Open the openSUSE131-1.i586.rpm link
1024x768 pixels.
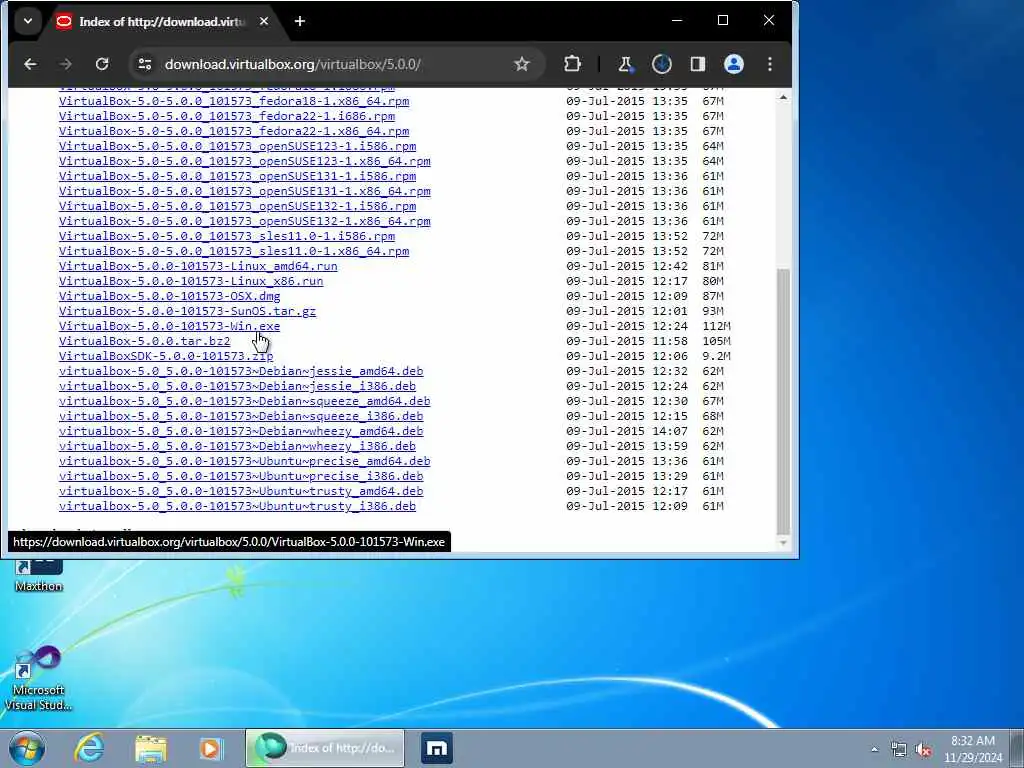pos(237,176)
